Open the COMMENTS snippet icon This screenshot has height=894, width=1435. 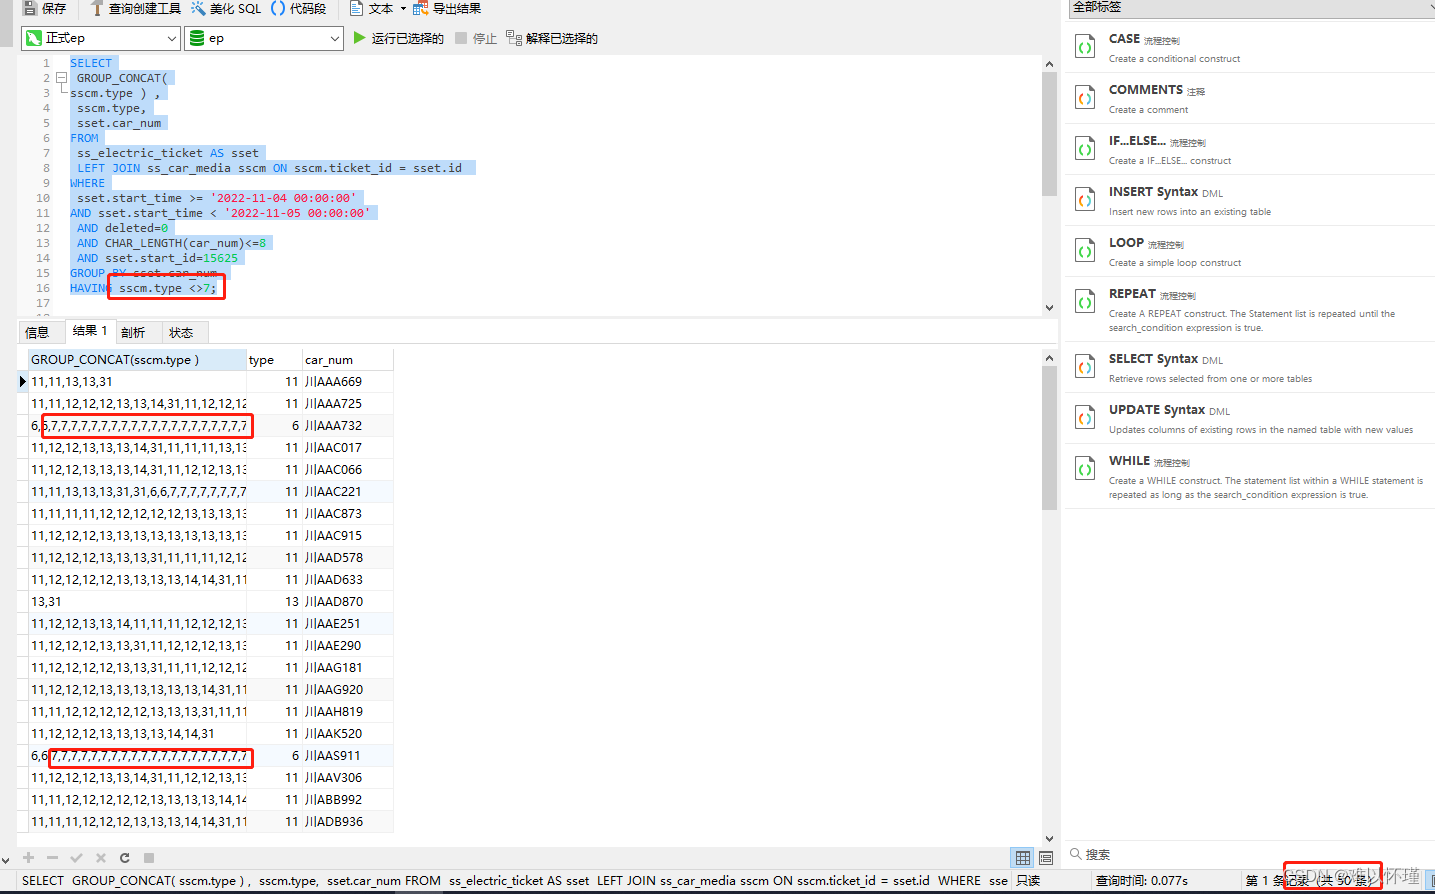click(1085, 98)
